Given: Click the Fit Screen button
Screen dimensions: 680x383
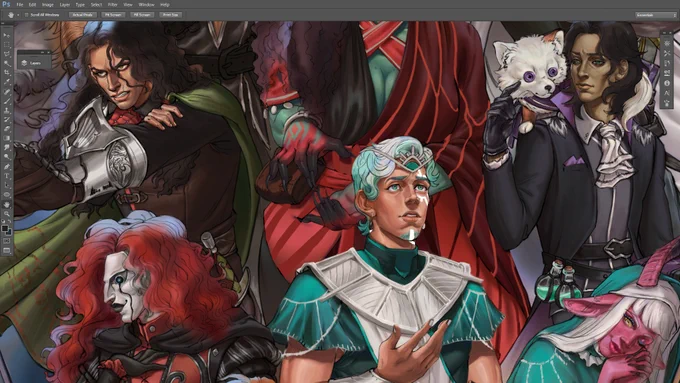Looking at the screenshot, I should [113, 15].
